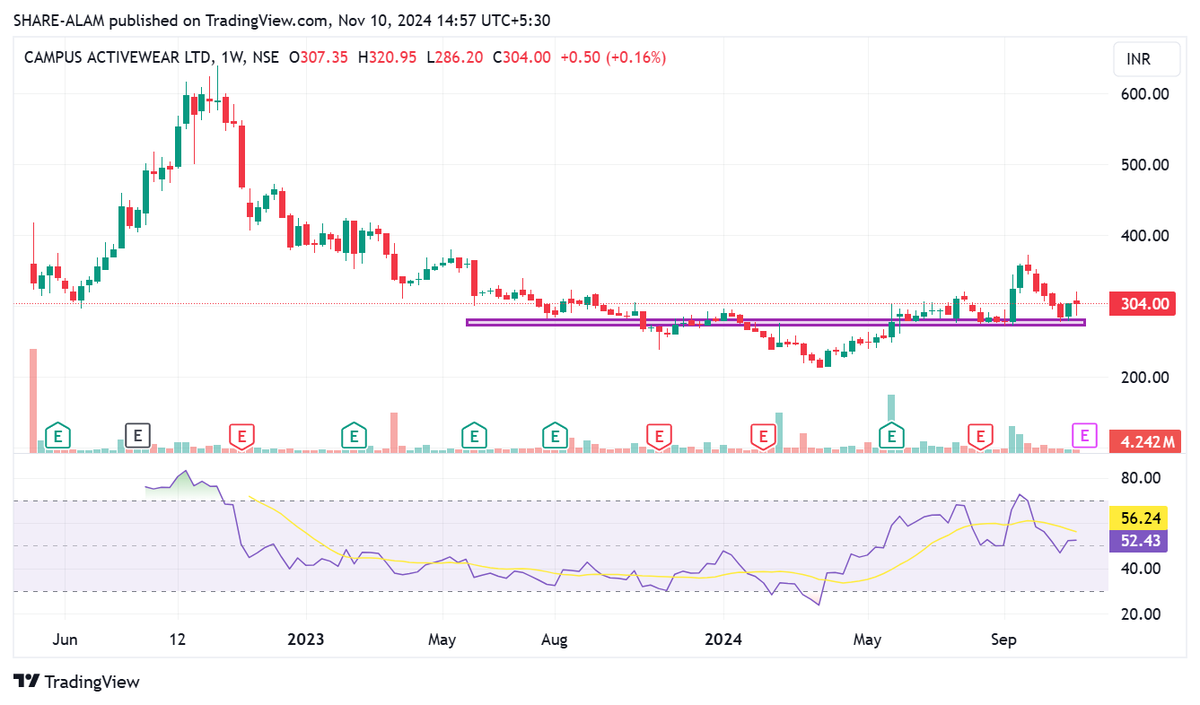
Task: Open red earnings marker near the 12 label
Action: tap(241, 435)
